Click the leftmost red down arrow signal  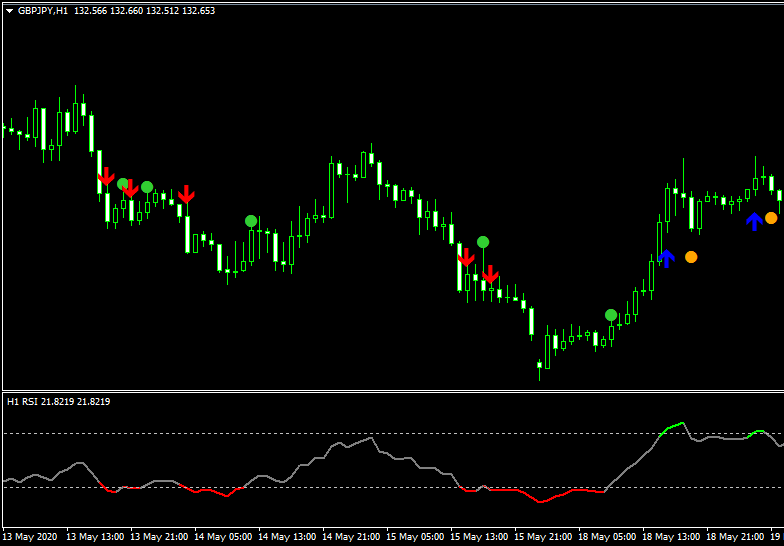(106, 178)
